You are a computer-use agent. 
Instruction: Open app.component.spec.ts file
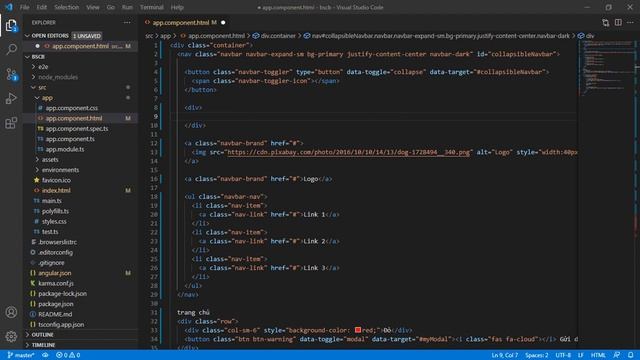coord(77,129)
